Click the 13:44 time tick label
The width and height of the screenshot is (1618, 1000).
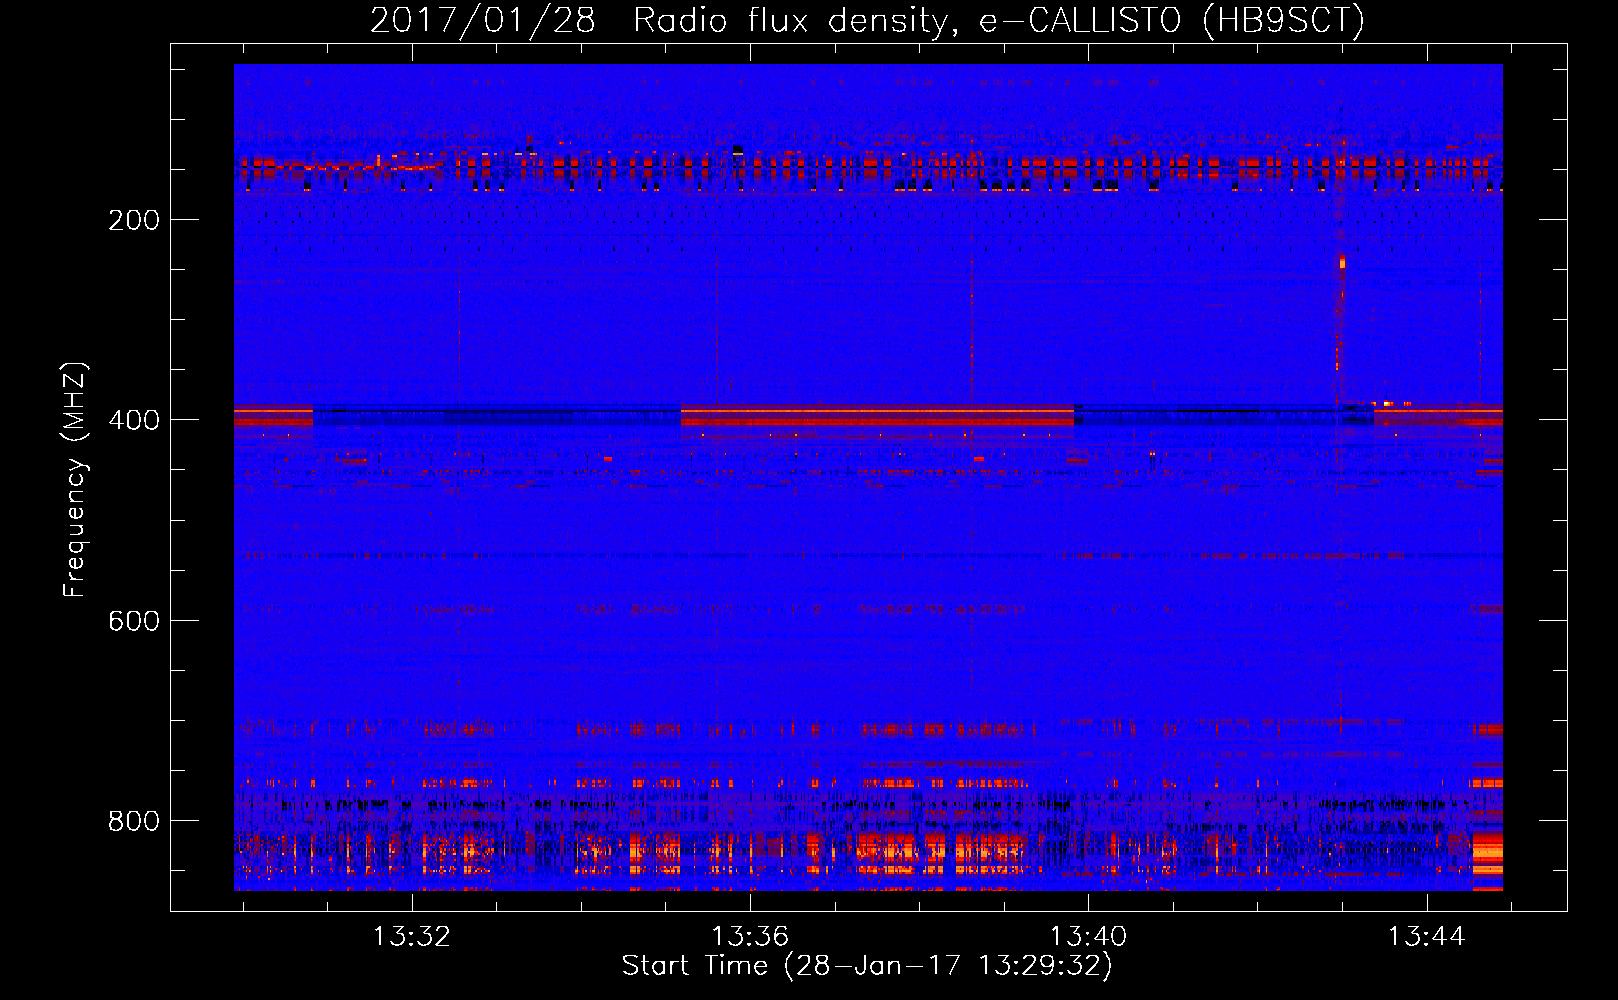[1426, 936]
